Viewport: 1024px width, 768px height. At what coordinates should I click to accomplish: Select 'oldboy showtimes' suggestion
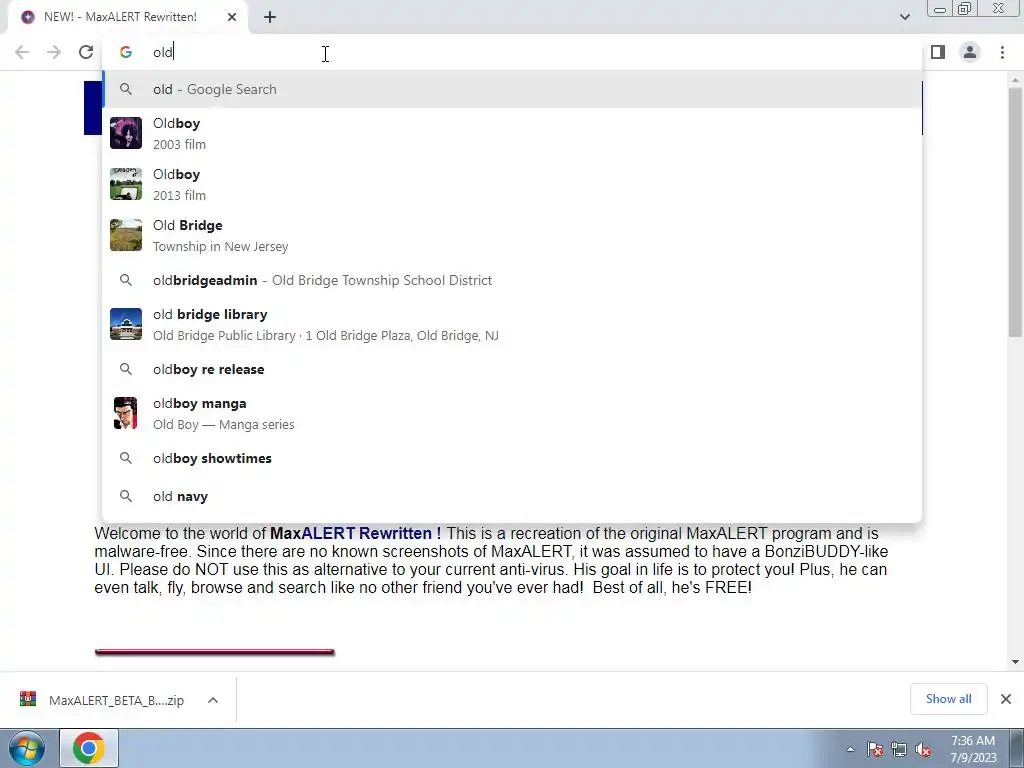click(x=512, y=458)
